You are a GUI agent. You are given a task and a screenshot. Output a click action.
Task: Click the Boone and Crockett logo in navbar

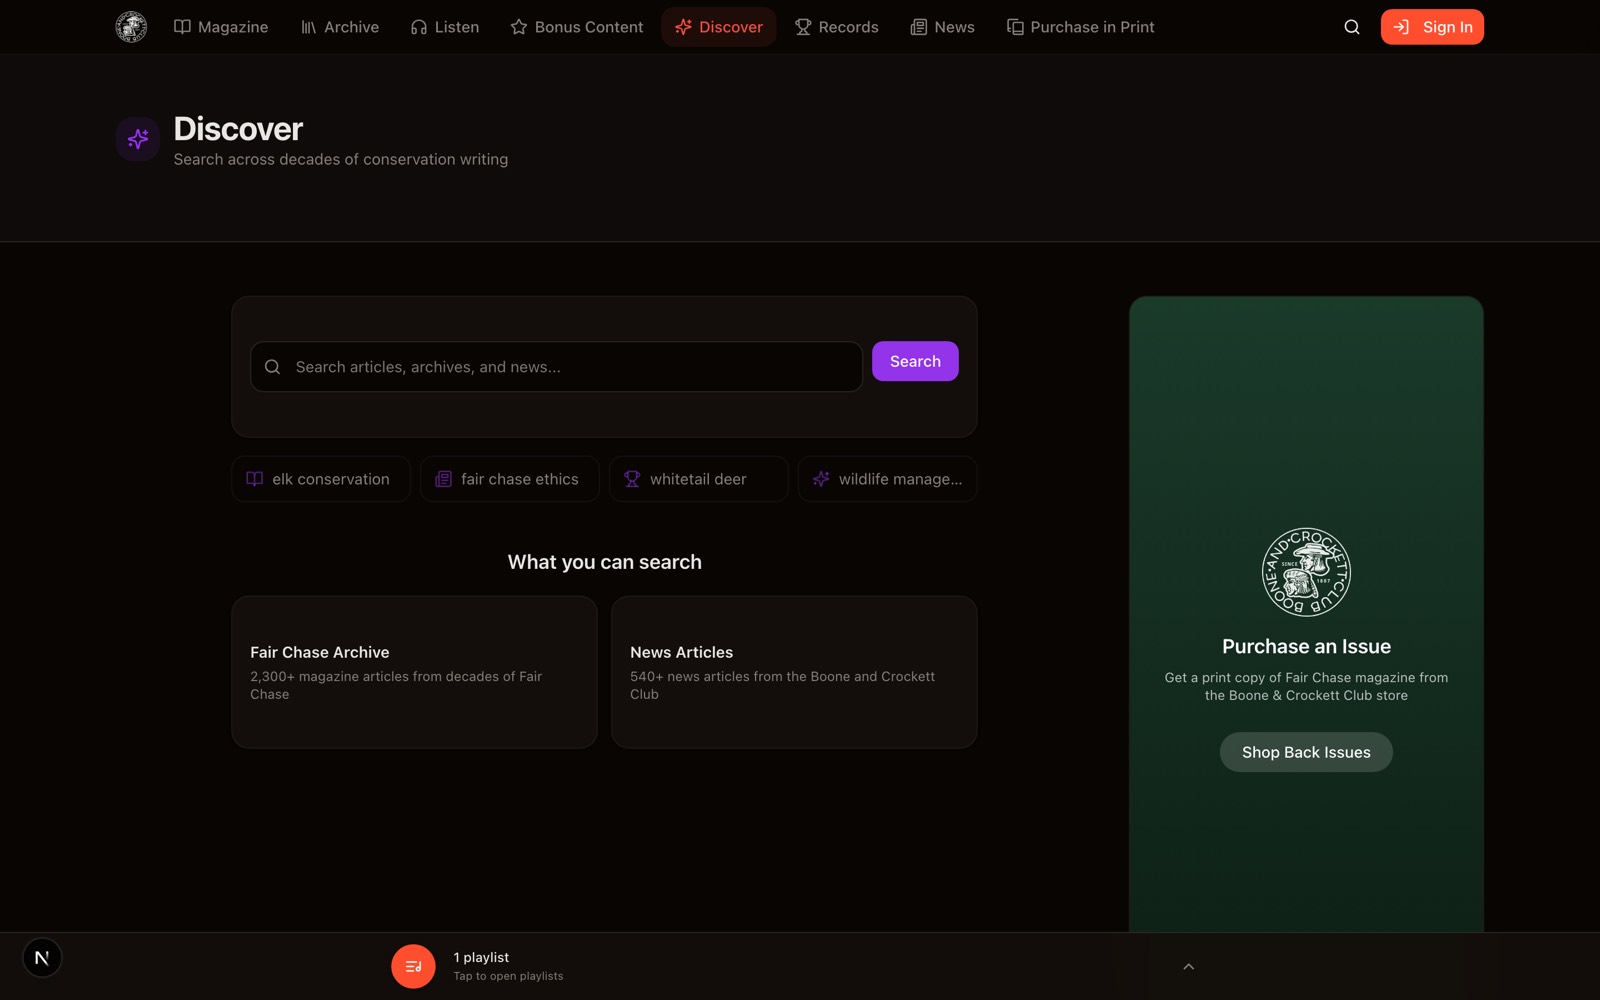(131, 27)
